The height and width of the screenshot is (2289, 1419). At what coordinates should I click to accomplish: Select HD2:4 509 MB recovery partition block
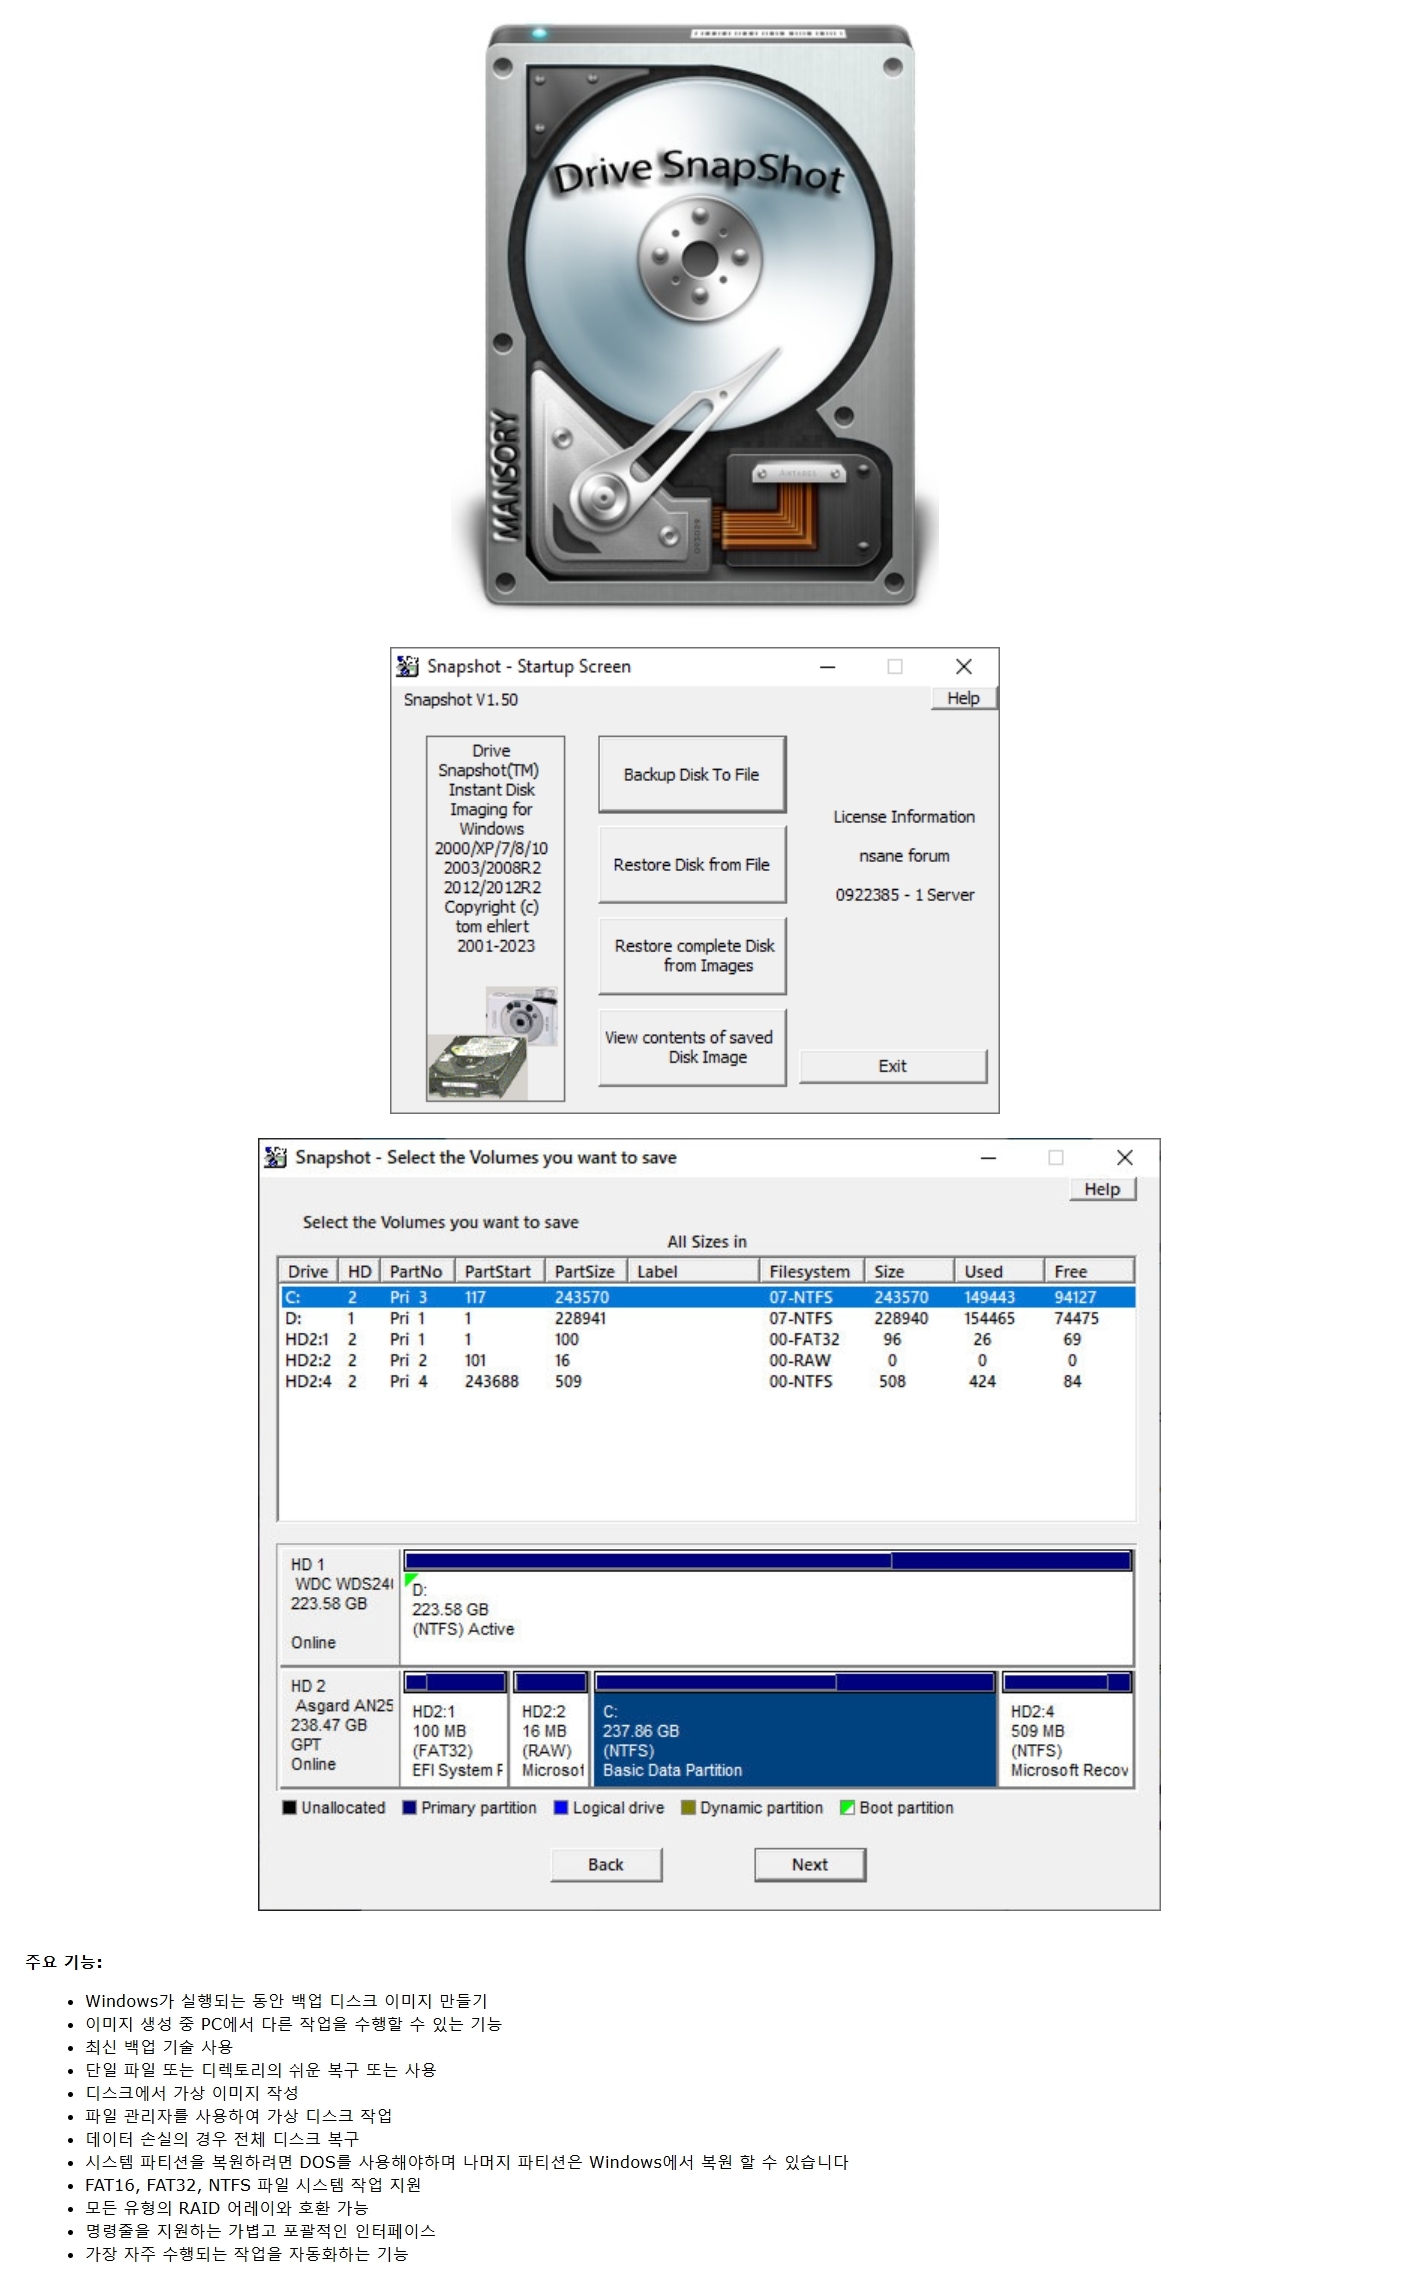pos(1067,1741)
